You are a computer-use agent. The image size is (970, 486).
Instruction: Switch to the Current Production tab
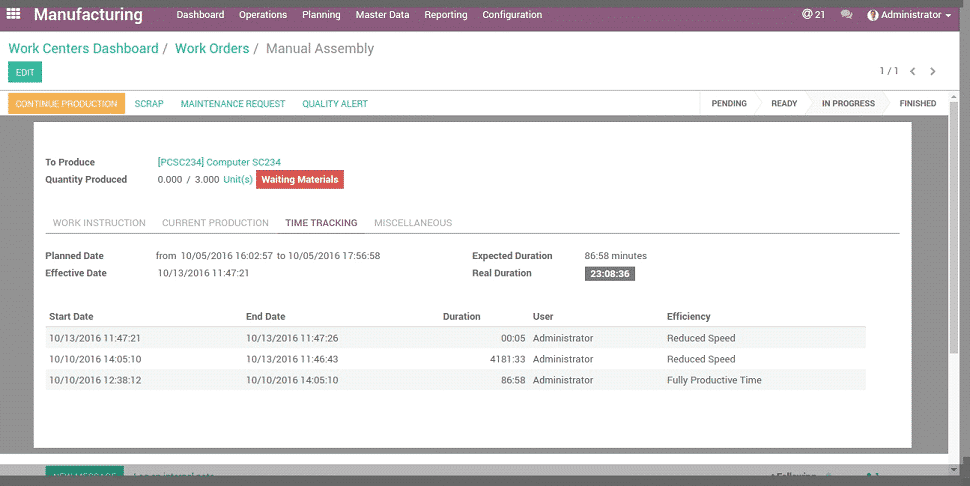point(215,223)
